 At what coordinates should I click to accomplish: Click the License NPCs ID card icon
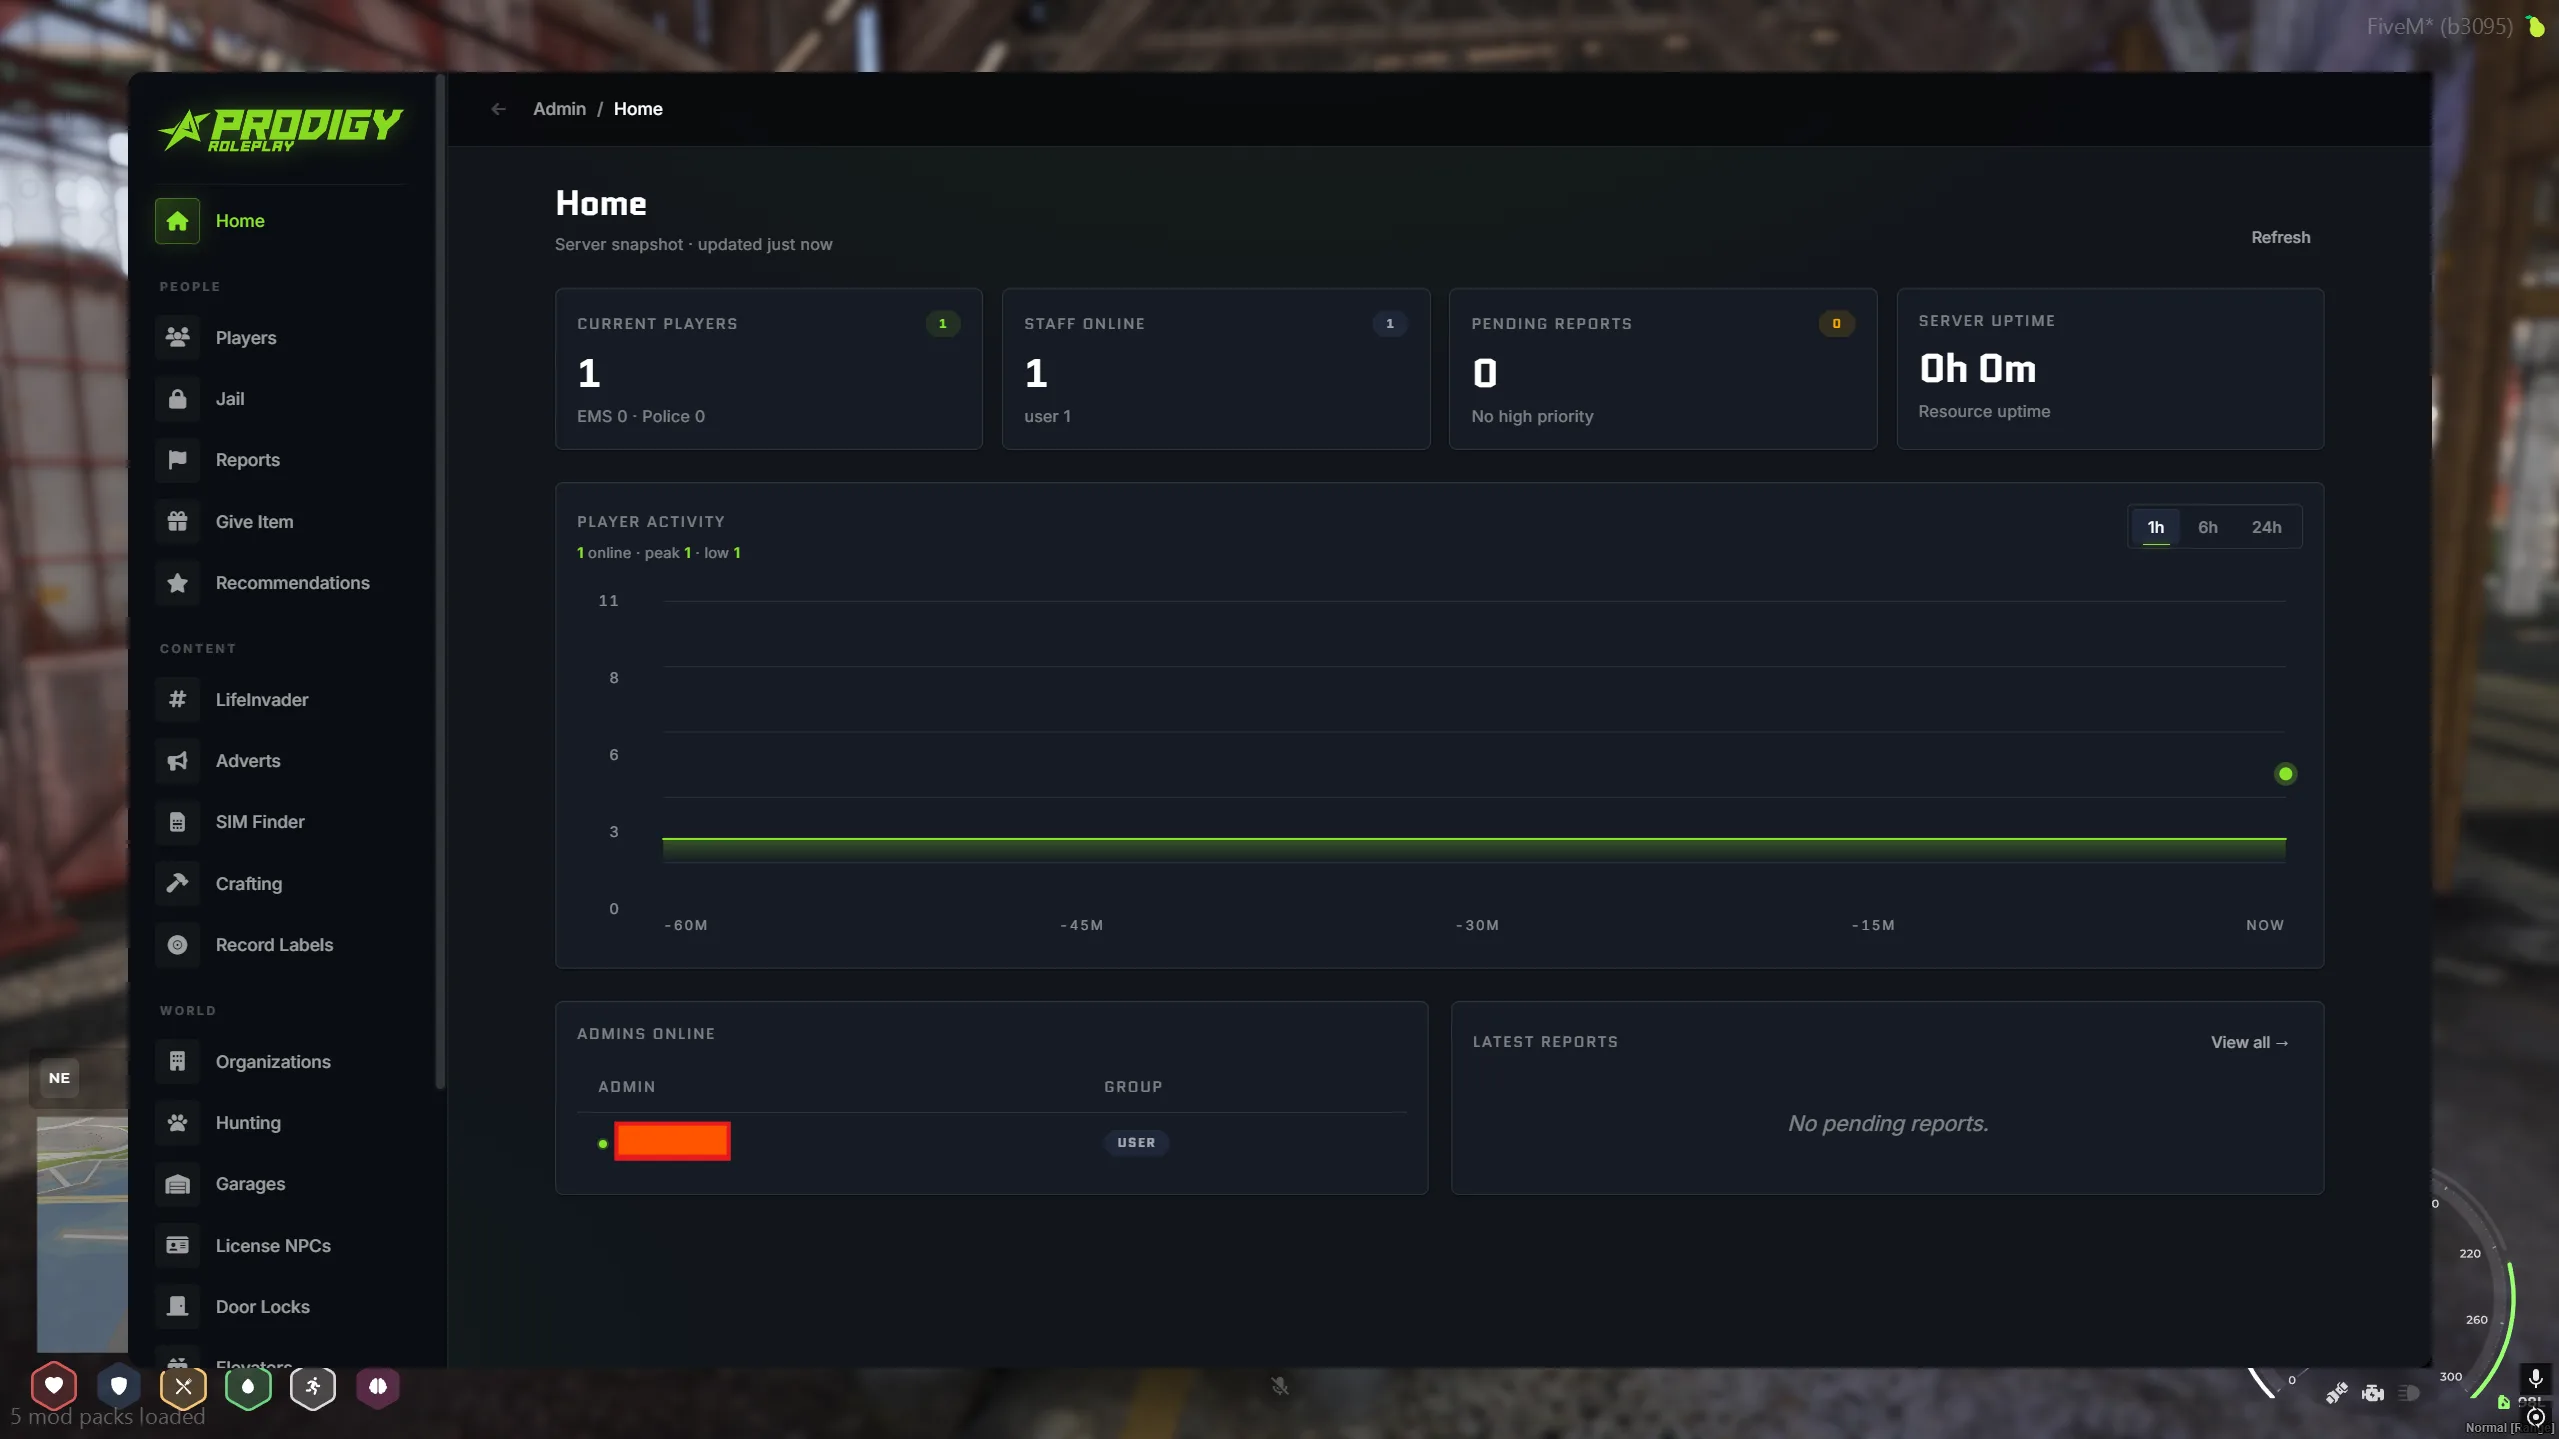(177, 1246)
